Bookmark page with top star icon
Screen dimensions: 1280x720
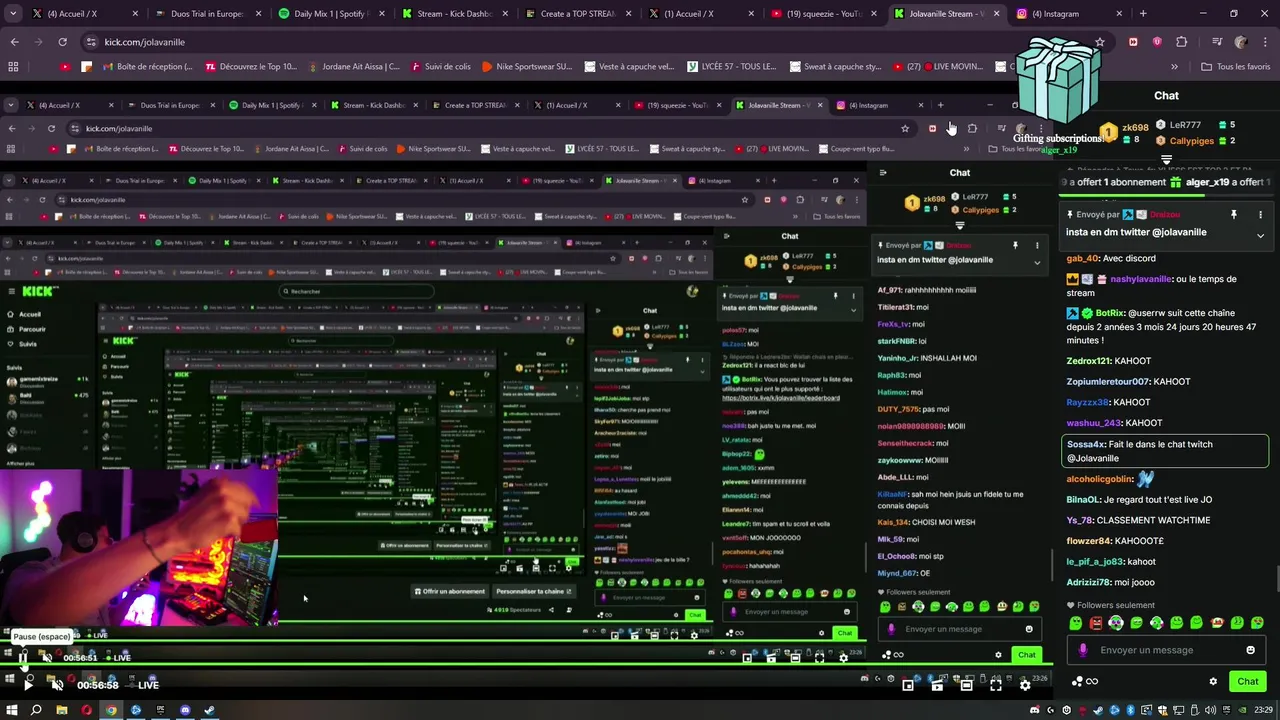pyautogui.click(x=1100, y=42)
